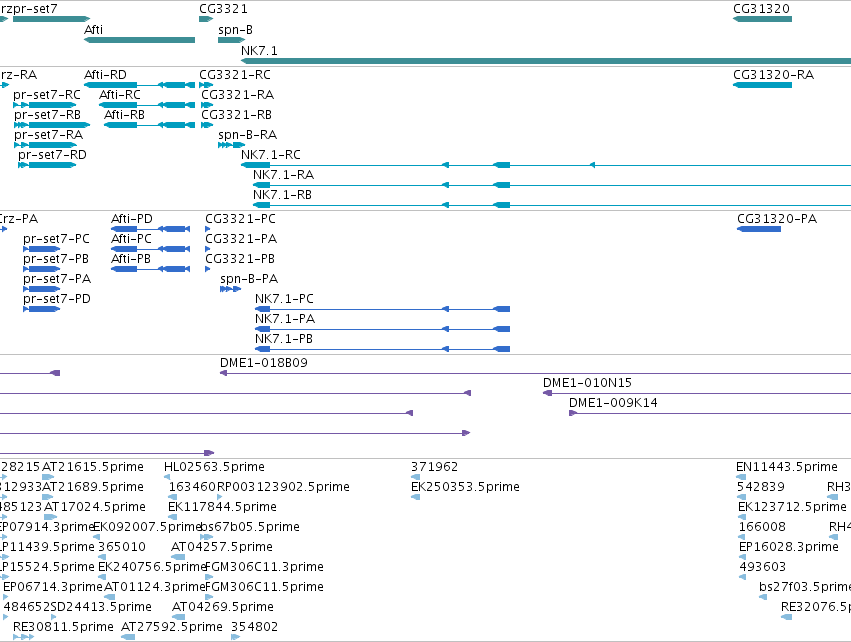Click EST EN11443.5prime
851x642 pixels.
pos(786,467)
